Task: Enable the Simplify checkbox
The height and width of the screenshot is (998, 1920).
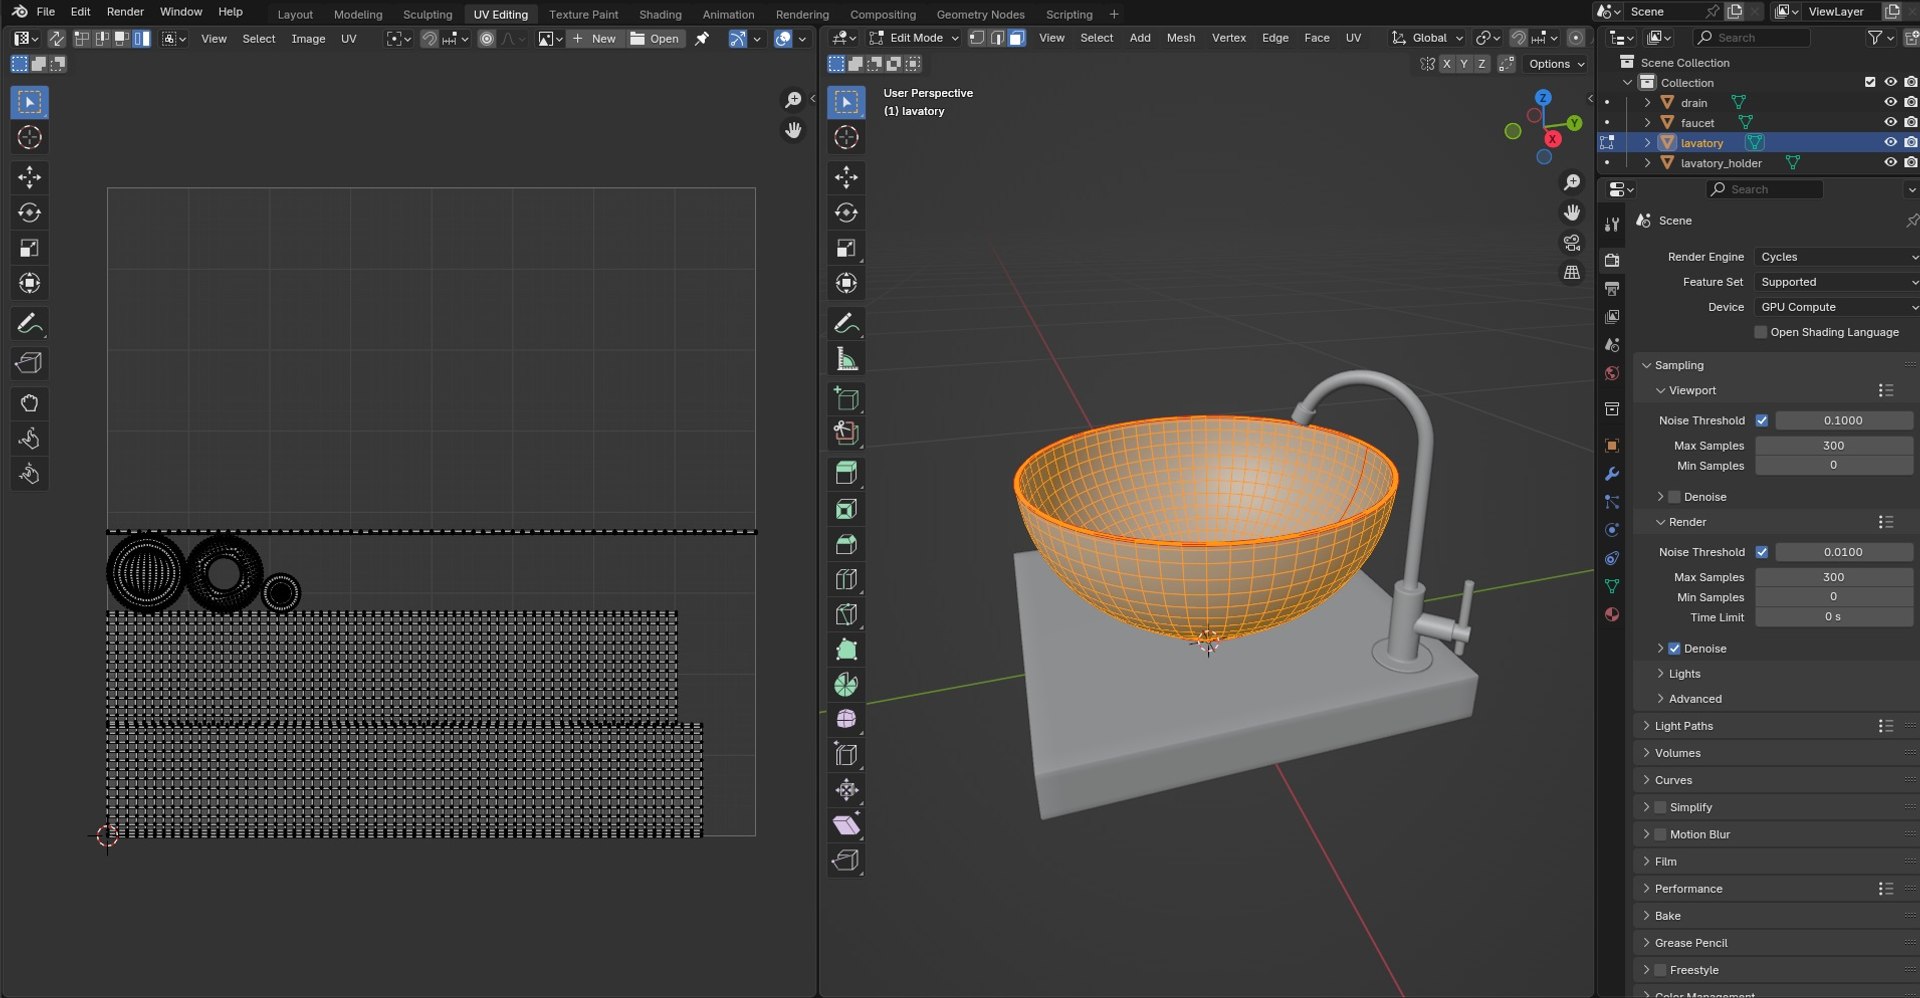Action: coord(1660,807)
